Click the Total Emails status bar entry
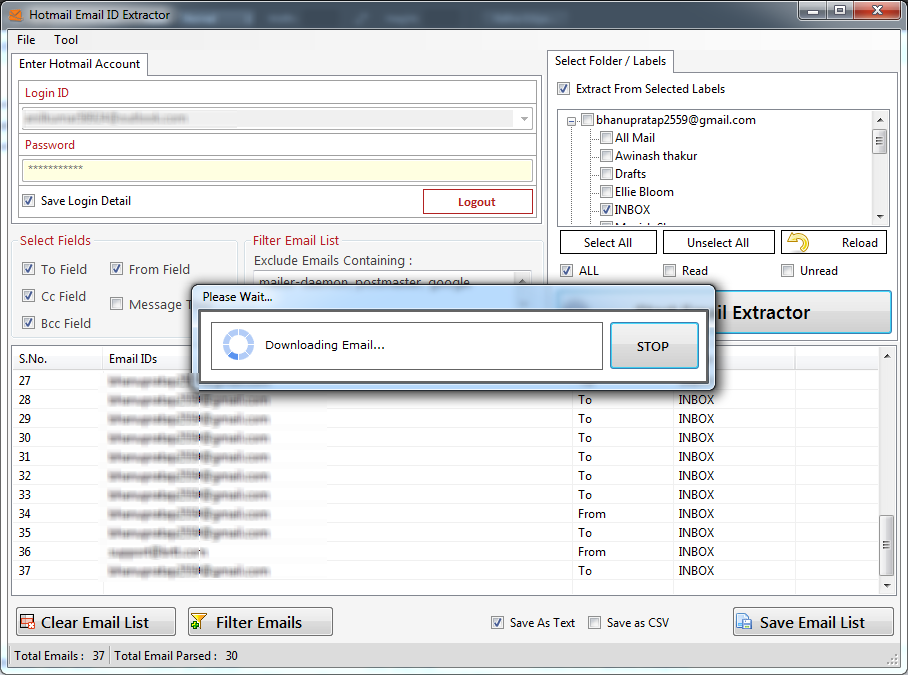Viewport: 908px width, 675px height. (x=60, y=655)
